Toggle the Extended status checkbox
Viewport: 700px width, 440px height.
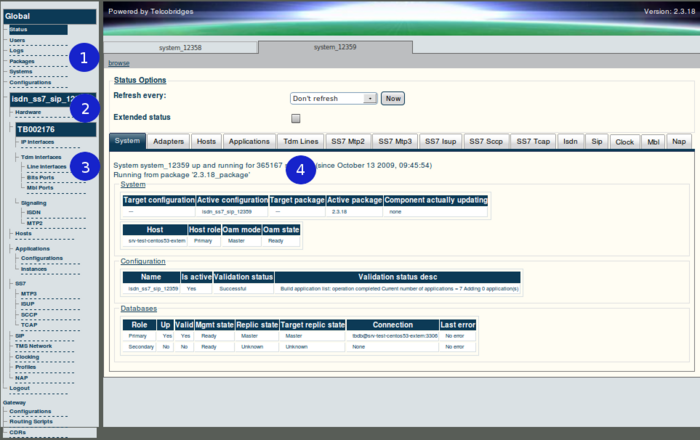pyautogui.click(x=296, y=118)
